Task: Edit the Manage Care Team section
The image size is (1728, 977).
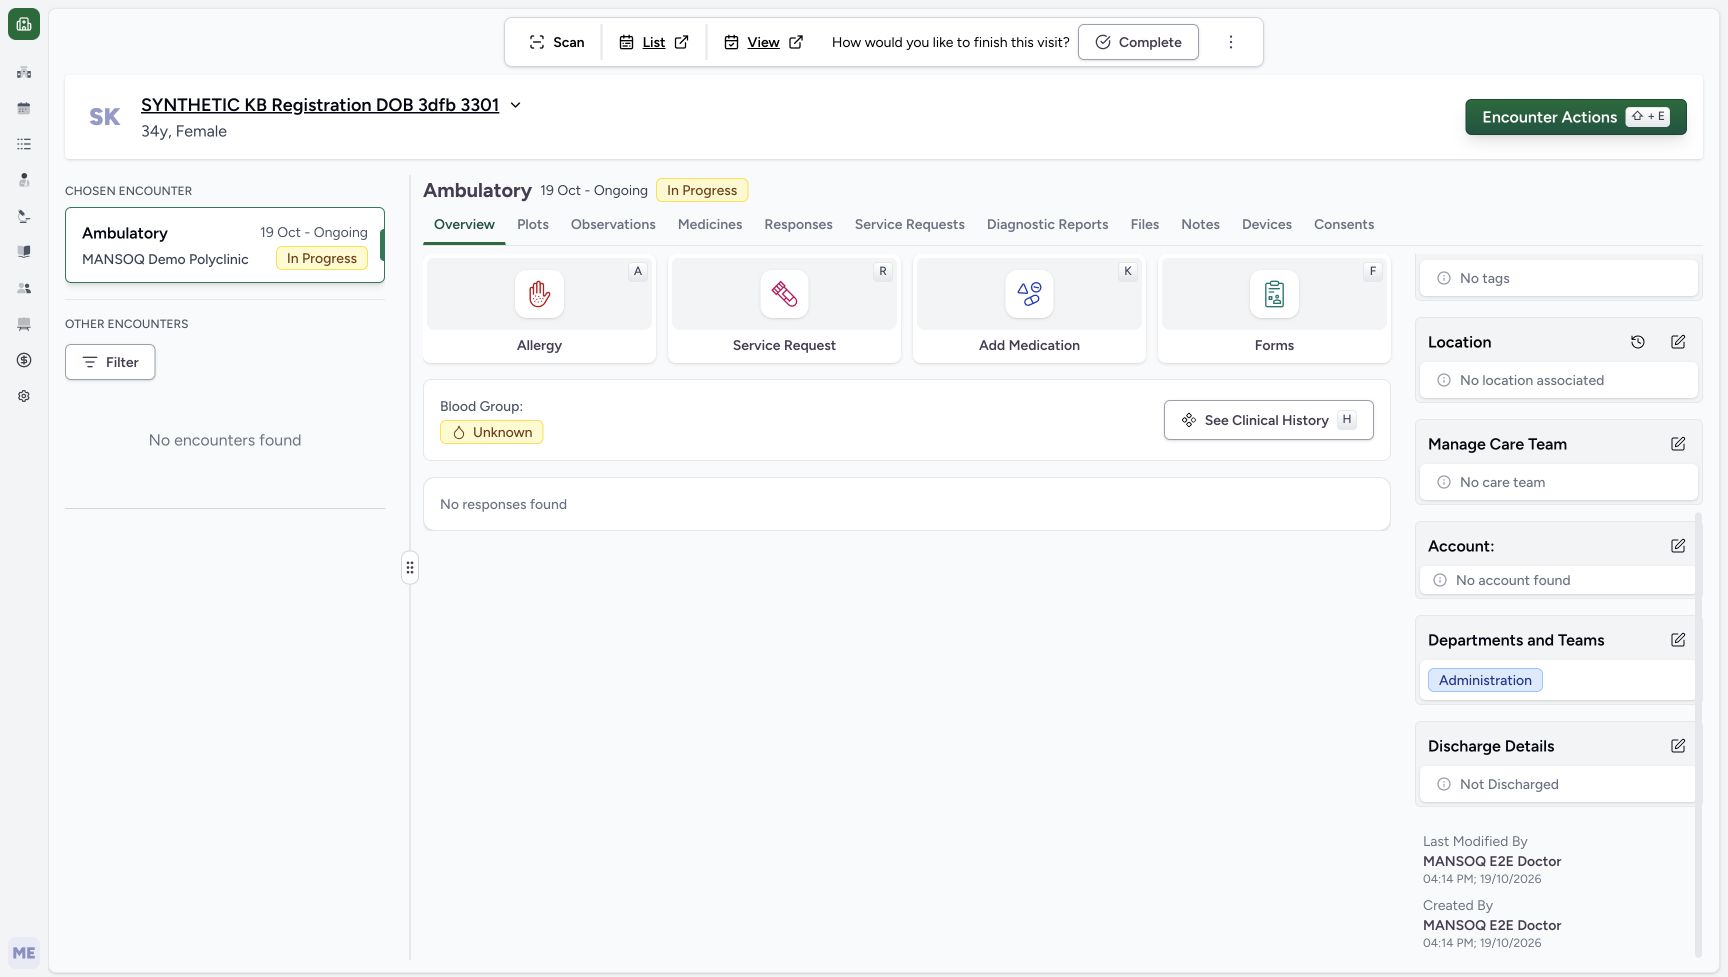Action: pyautogui.click(x=1678, y=444)
